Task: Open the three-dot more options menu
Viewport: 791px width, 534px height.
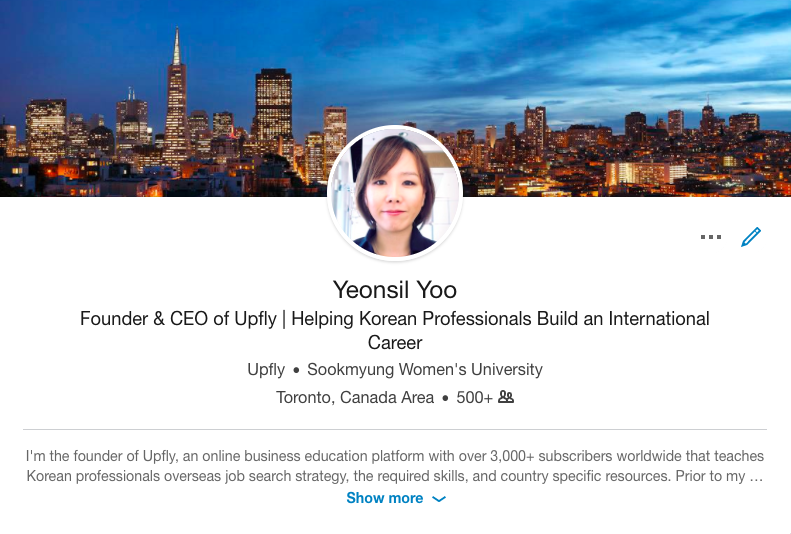Action: point(711,236)
